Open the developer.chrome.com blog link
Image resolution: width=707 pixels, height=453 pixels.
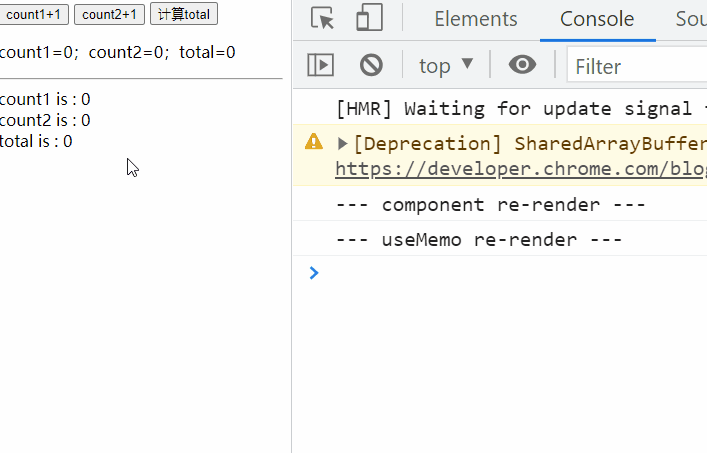(520, 169)
